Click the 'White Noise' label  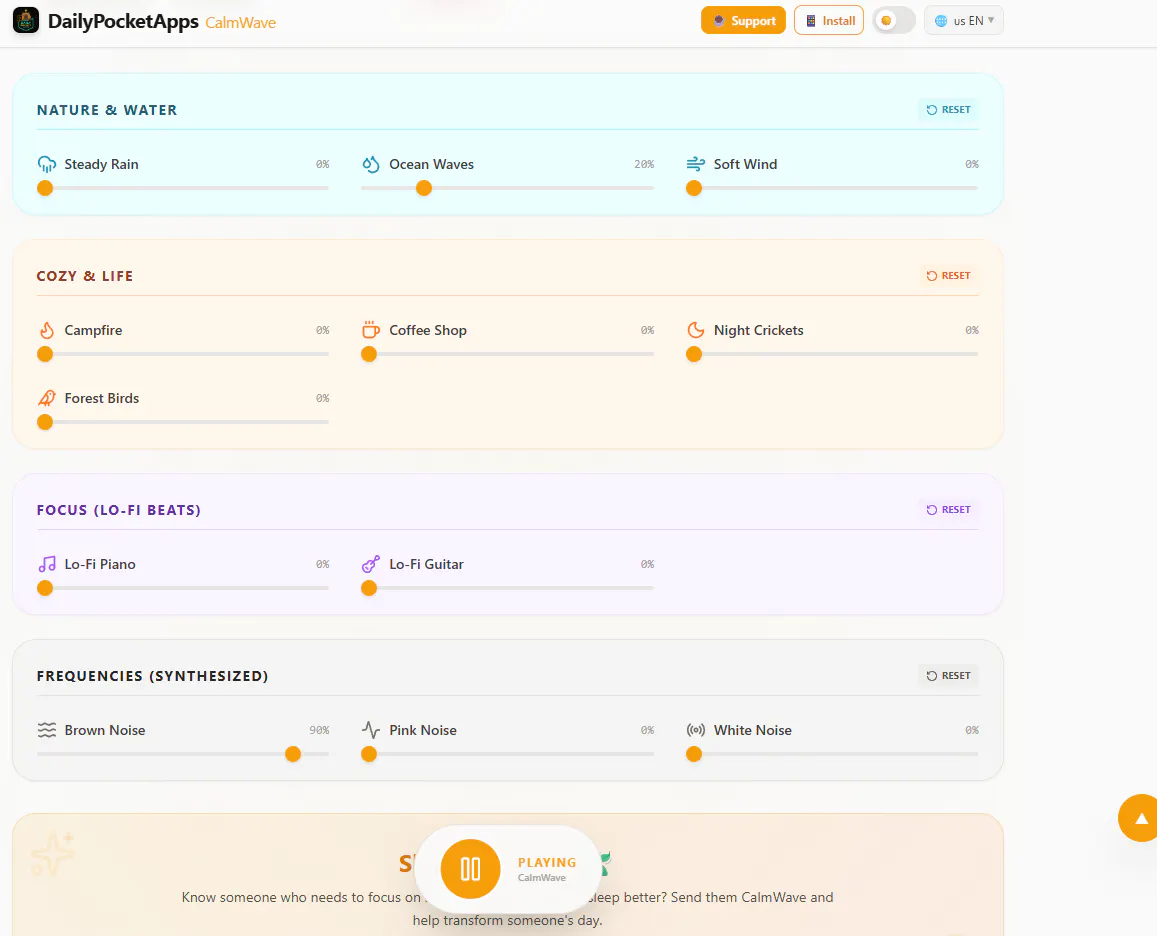pos(753,730)
